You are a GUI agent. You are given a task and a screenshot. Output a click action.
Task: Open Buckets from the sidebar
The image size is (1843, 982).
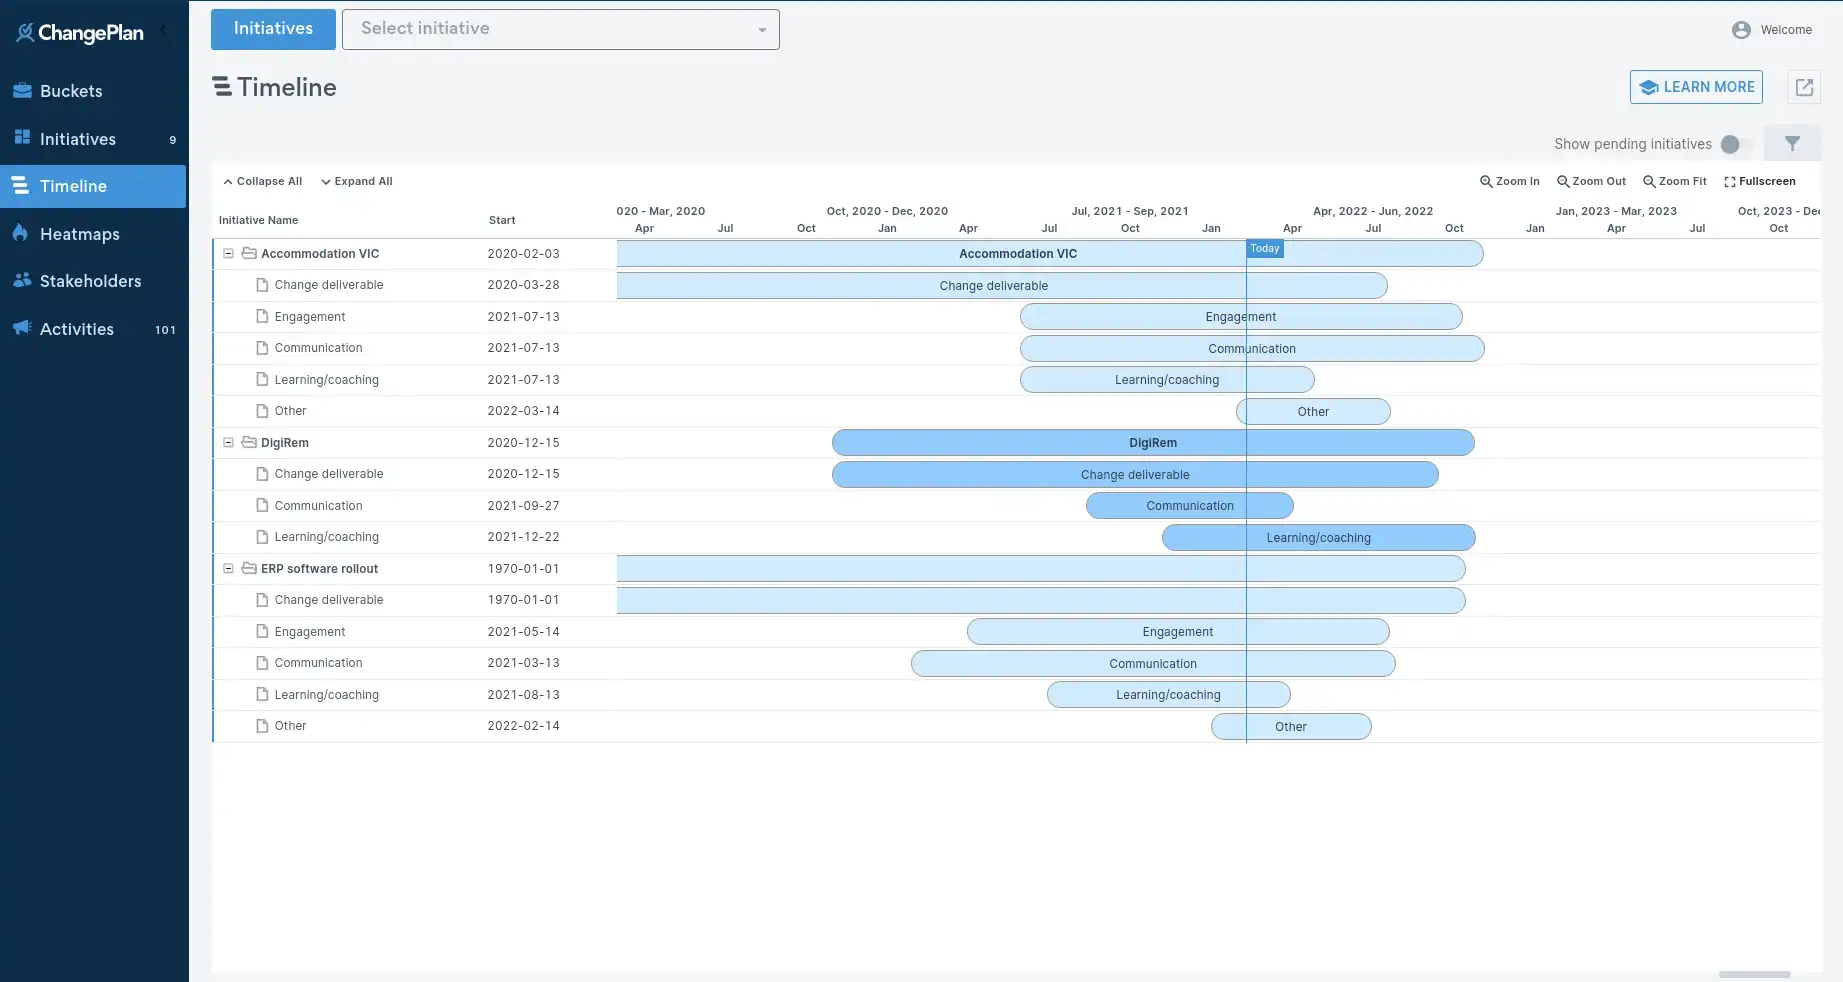[x=71, y=91]
